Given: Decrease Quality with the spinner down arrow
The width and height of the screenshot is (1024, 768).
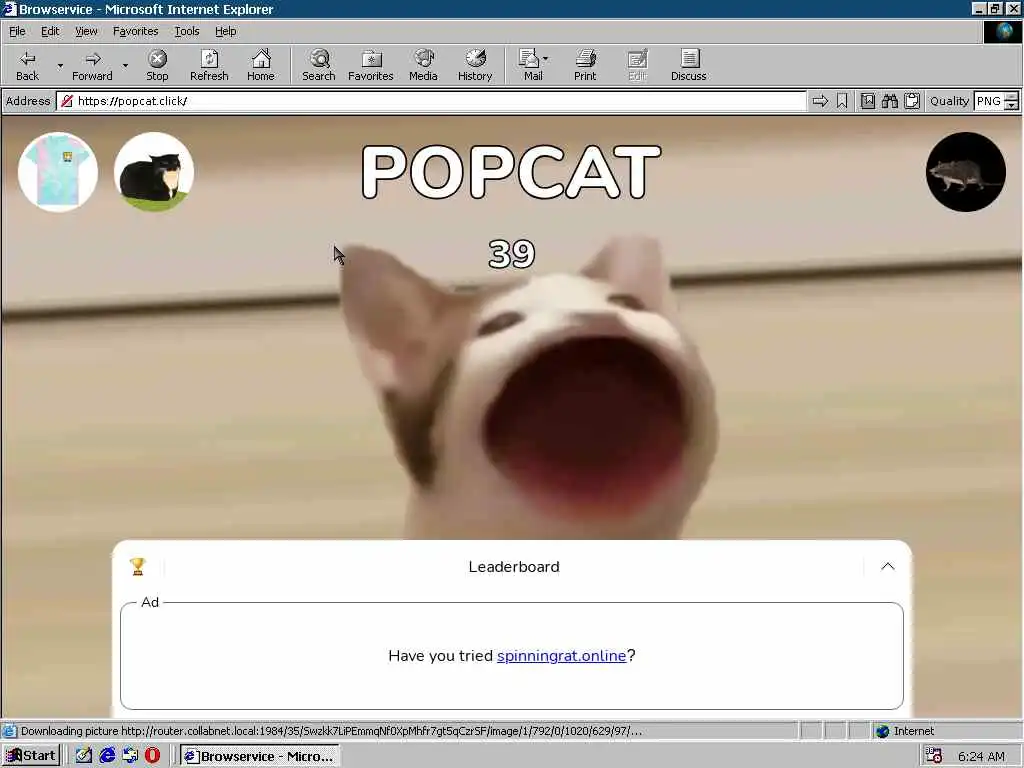Looking at the screenshot, I should tap(1012, 105).
